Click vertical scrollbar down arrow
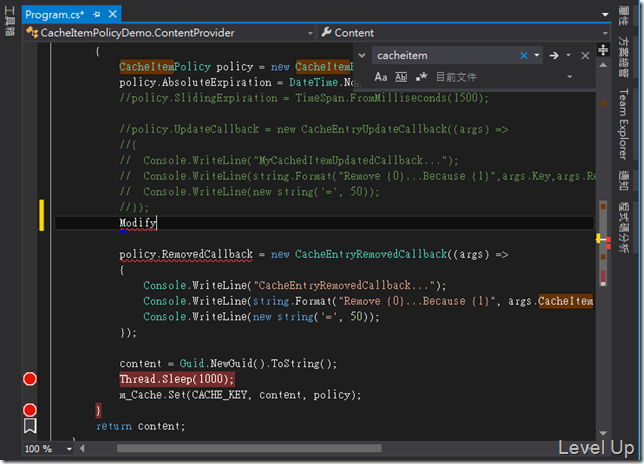 tap(603, 433)
